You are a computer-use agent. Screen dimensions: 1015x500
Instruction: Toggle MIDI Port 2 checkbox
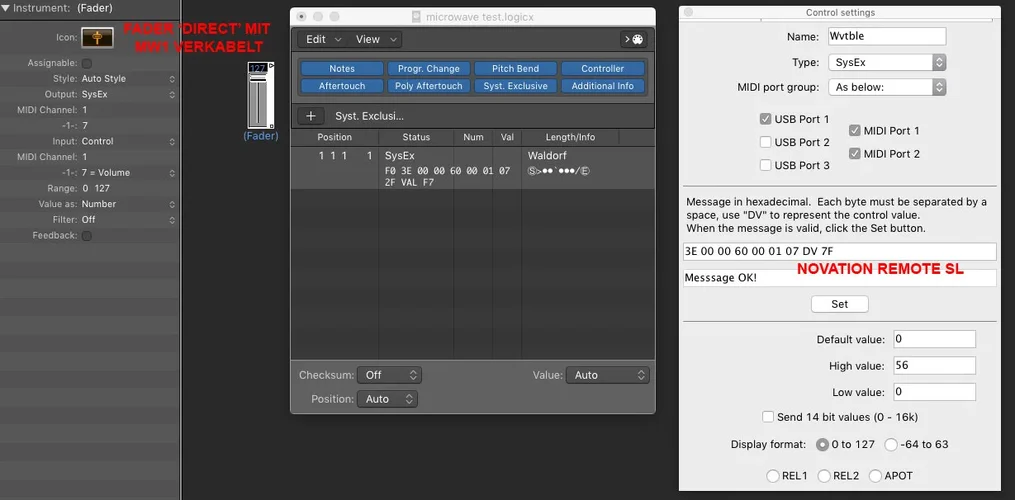(854, 154)
